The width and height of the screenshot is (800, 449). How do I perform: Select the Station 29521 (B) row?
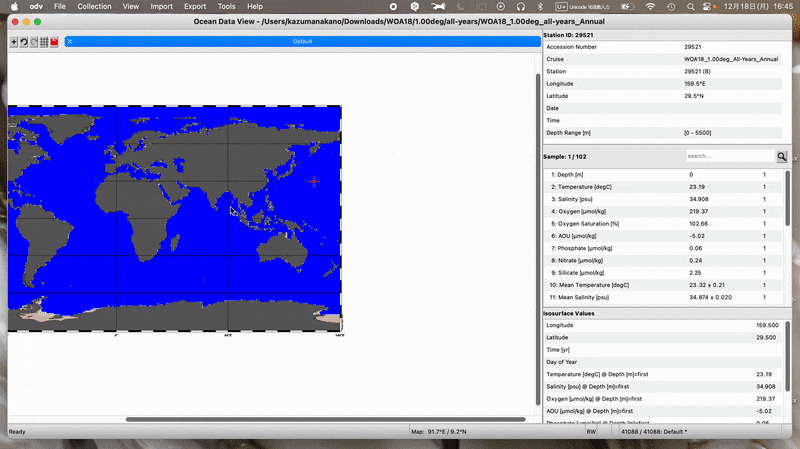point(662,71)
